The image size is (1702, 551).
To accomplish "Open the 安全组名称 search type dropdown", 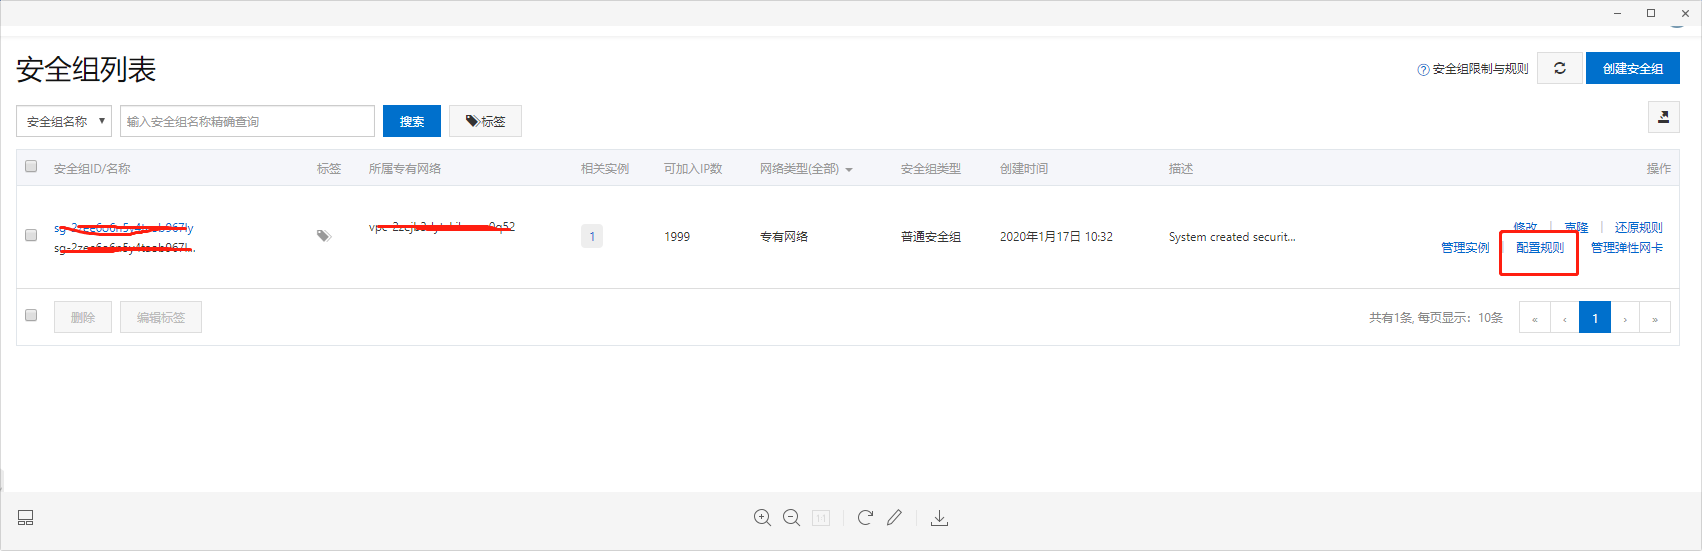I will point(64,121).
